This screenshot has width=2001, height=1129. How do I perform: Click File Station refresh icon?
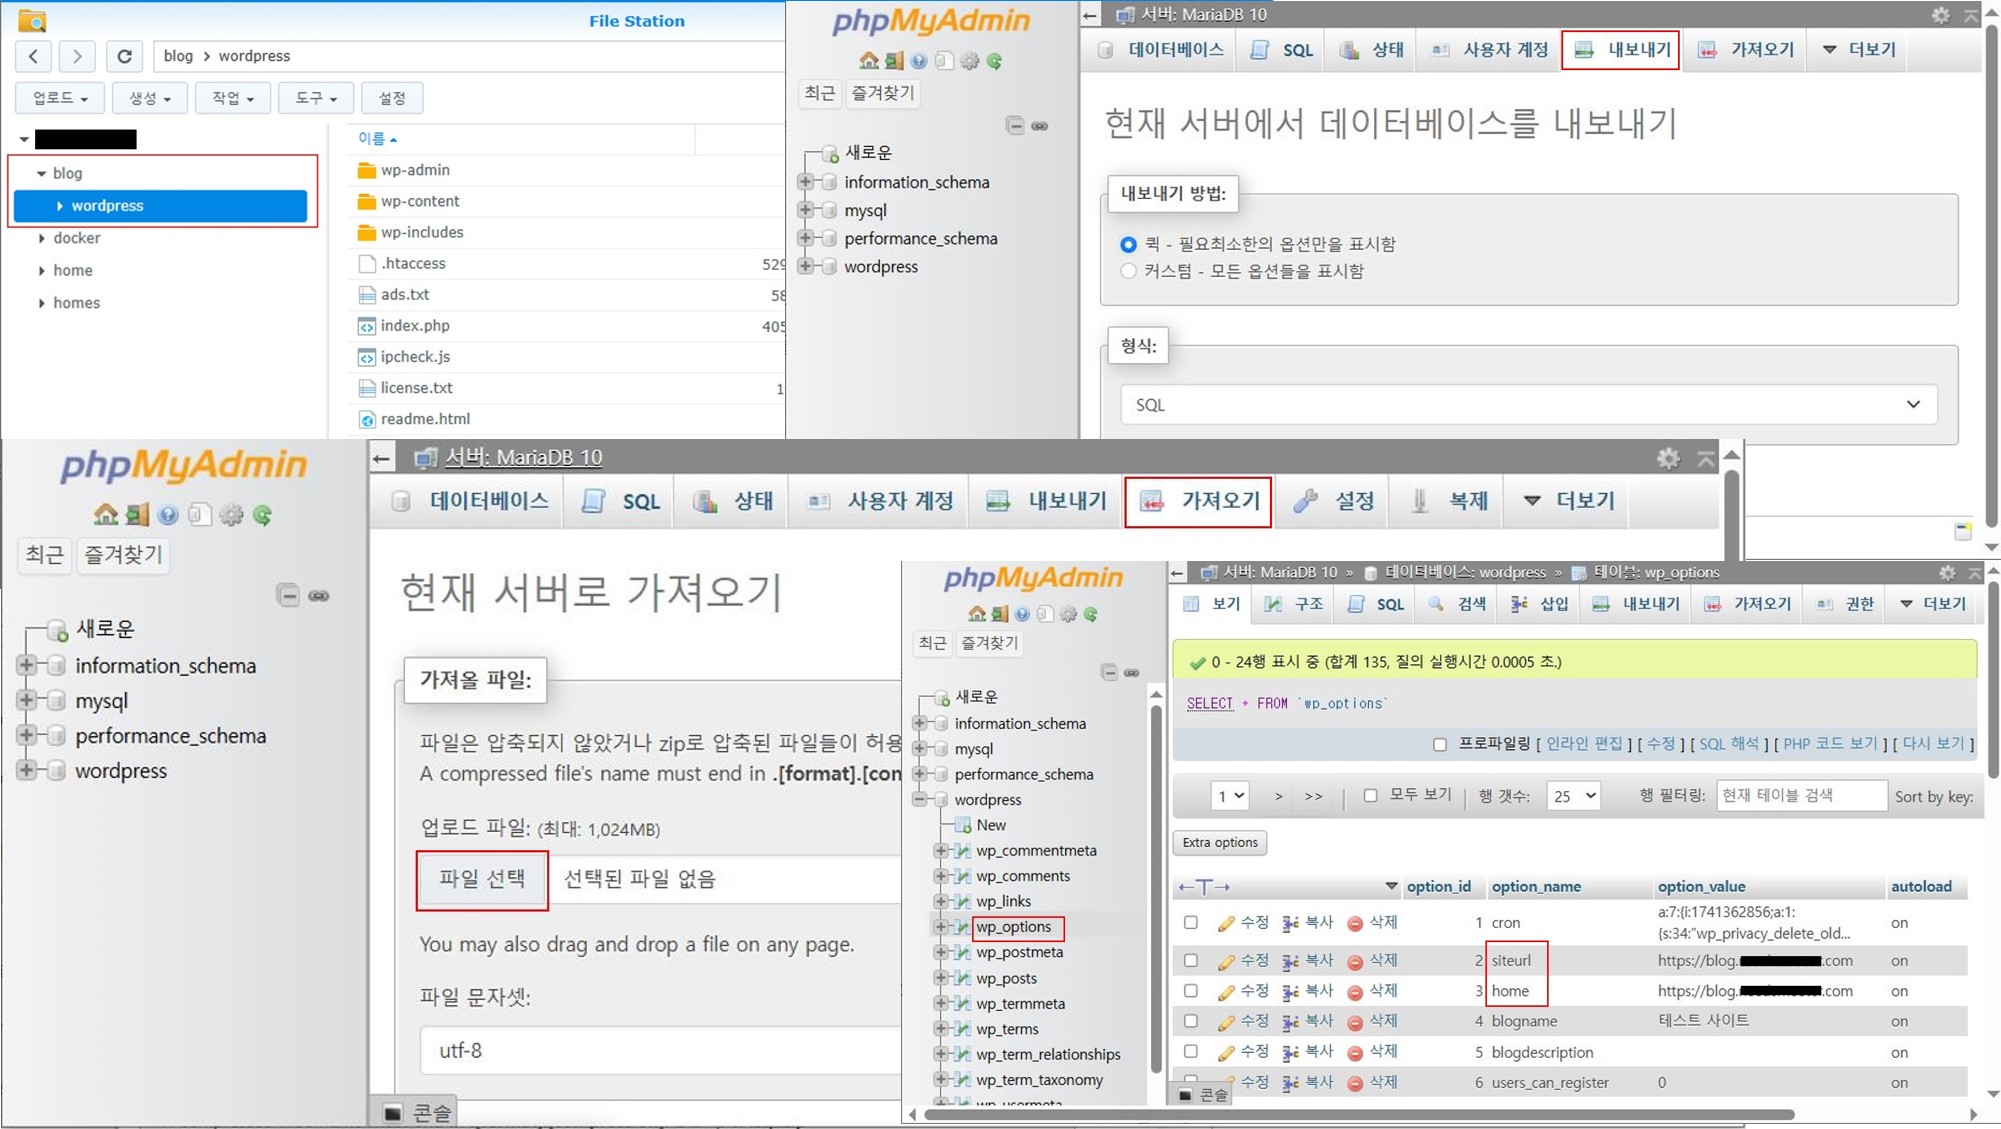click(124, 56)
